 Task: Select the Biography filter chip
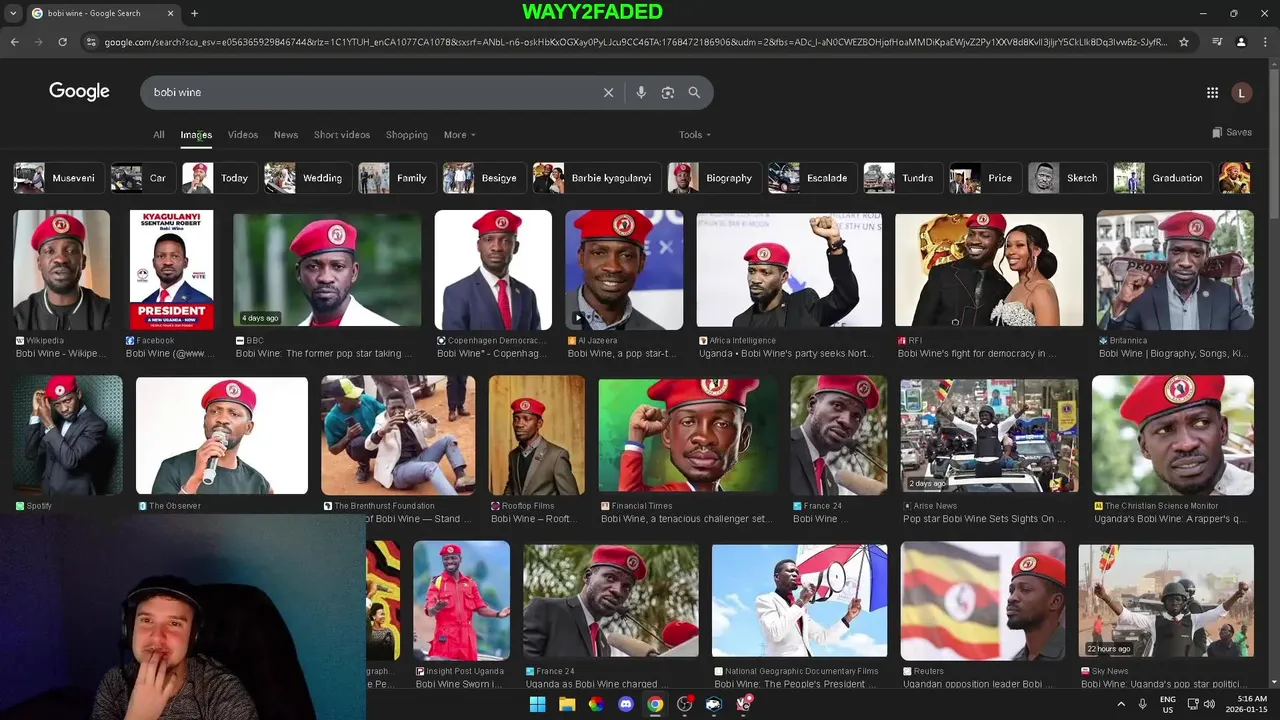click(x=714, y=178)
